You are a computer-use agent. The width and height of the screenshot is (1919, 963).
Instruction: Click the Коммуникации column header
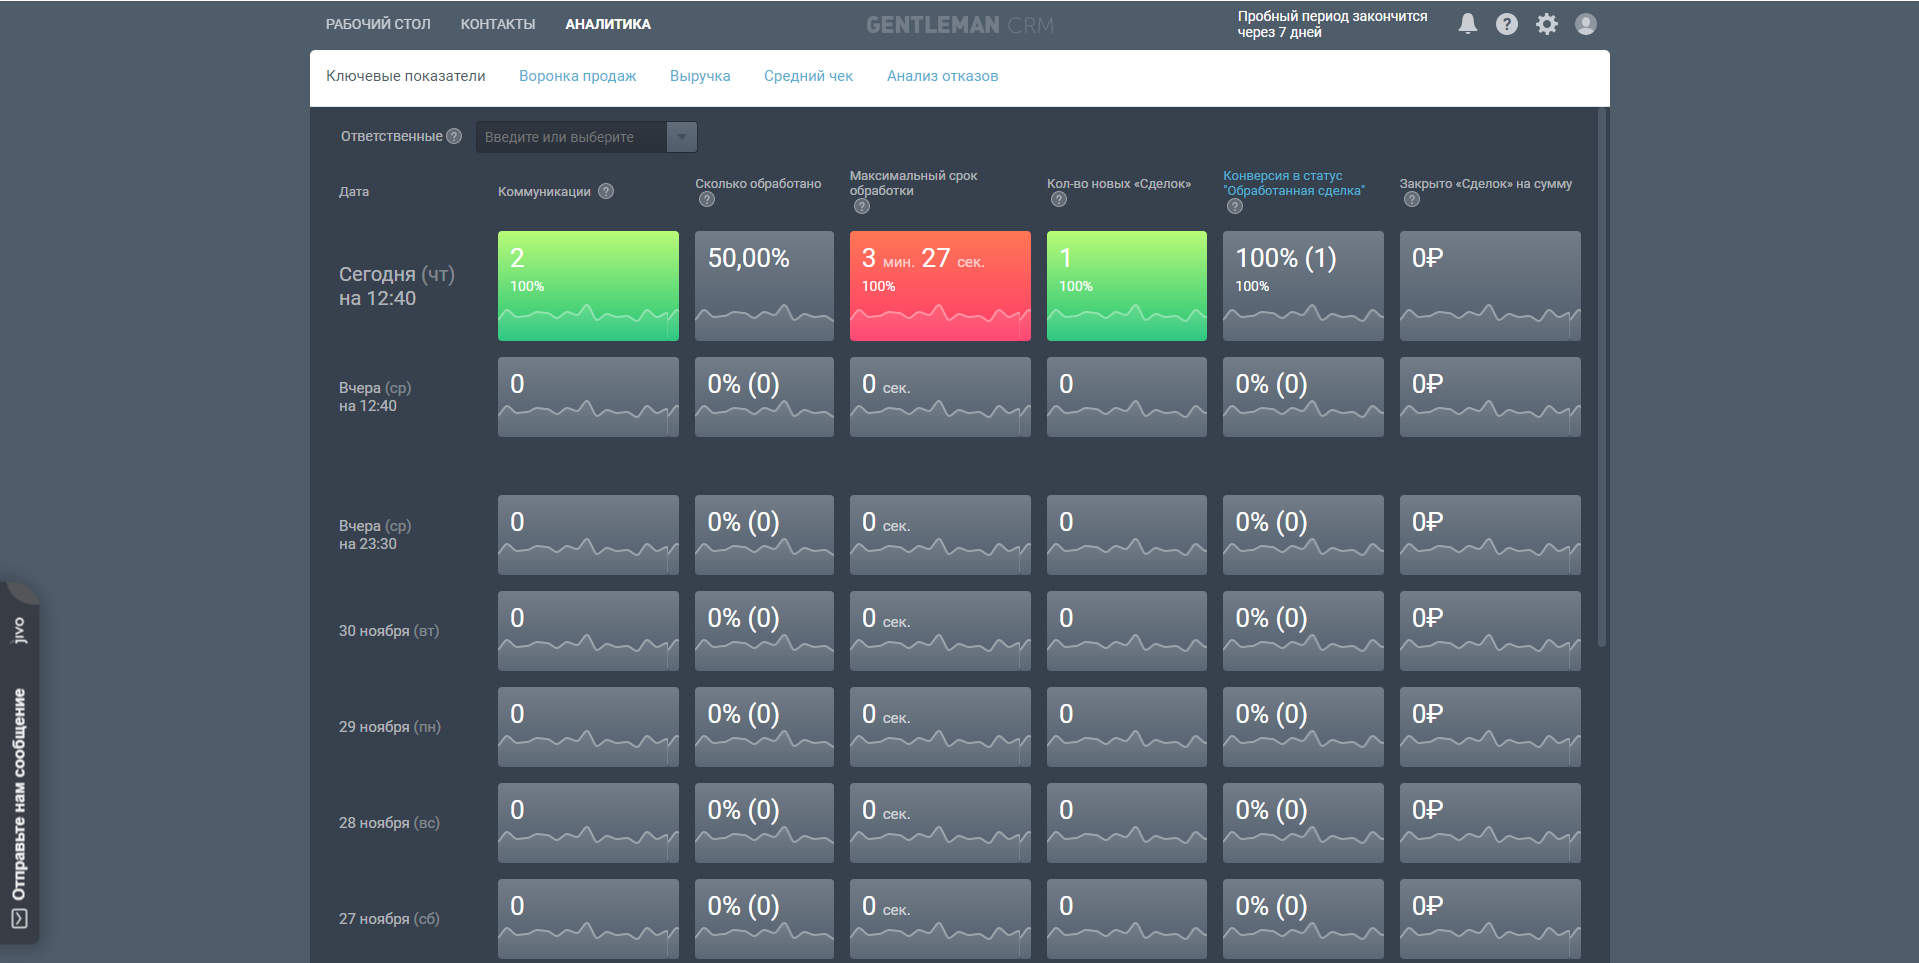[x=544, y=191]
